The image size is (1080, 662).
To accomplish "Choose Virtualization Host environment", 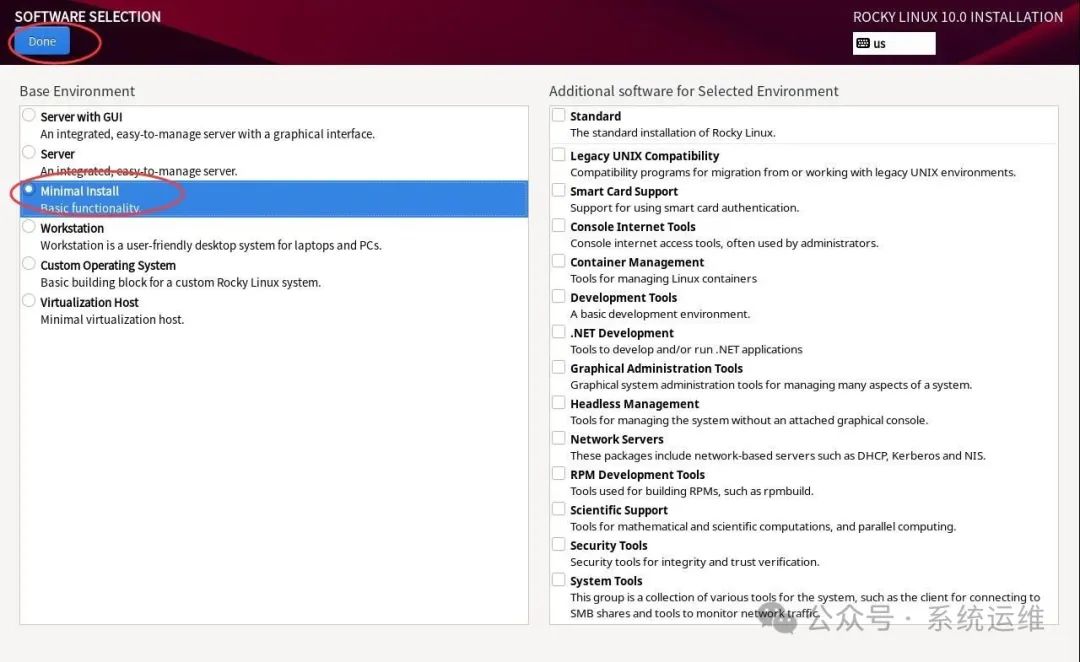I will [29, 301].
